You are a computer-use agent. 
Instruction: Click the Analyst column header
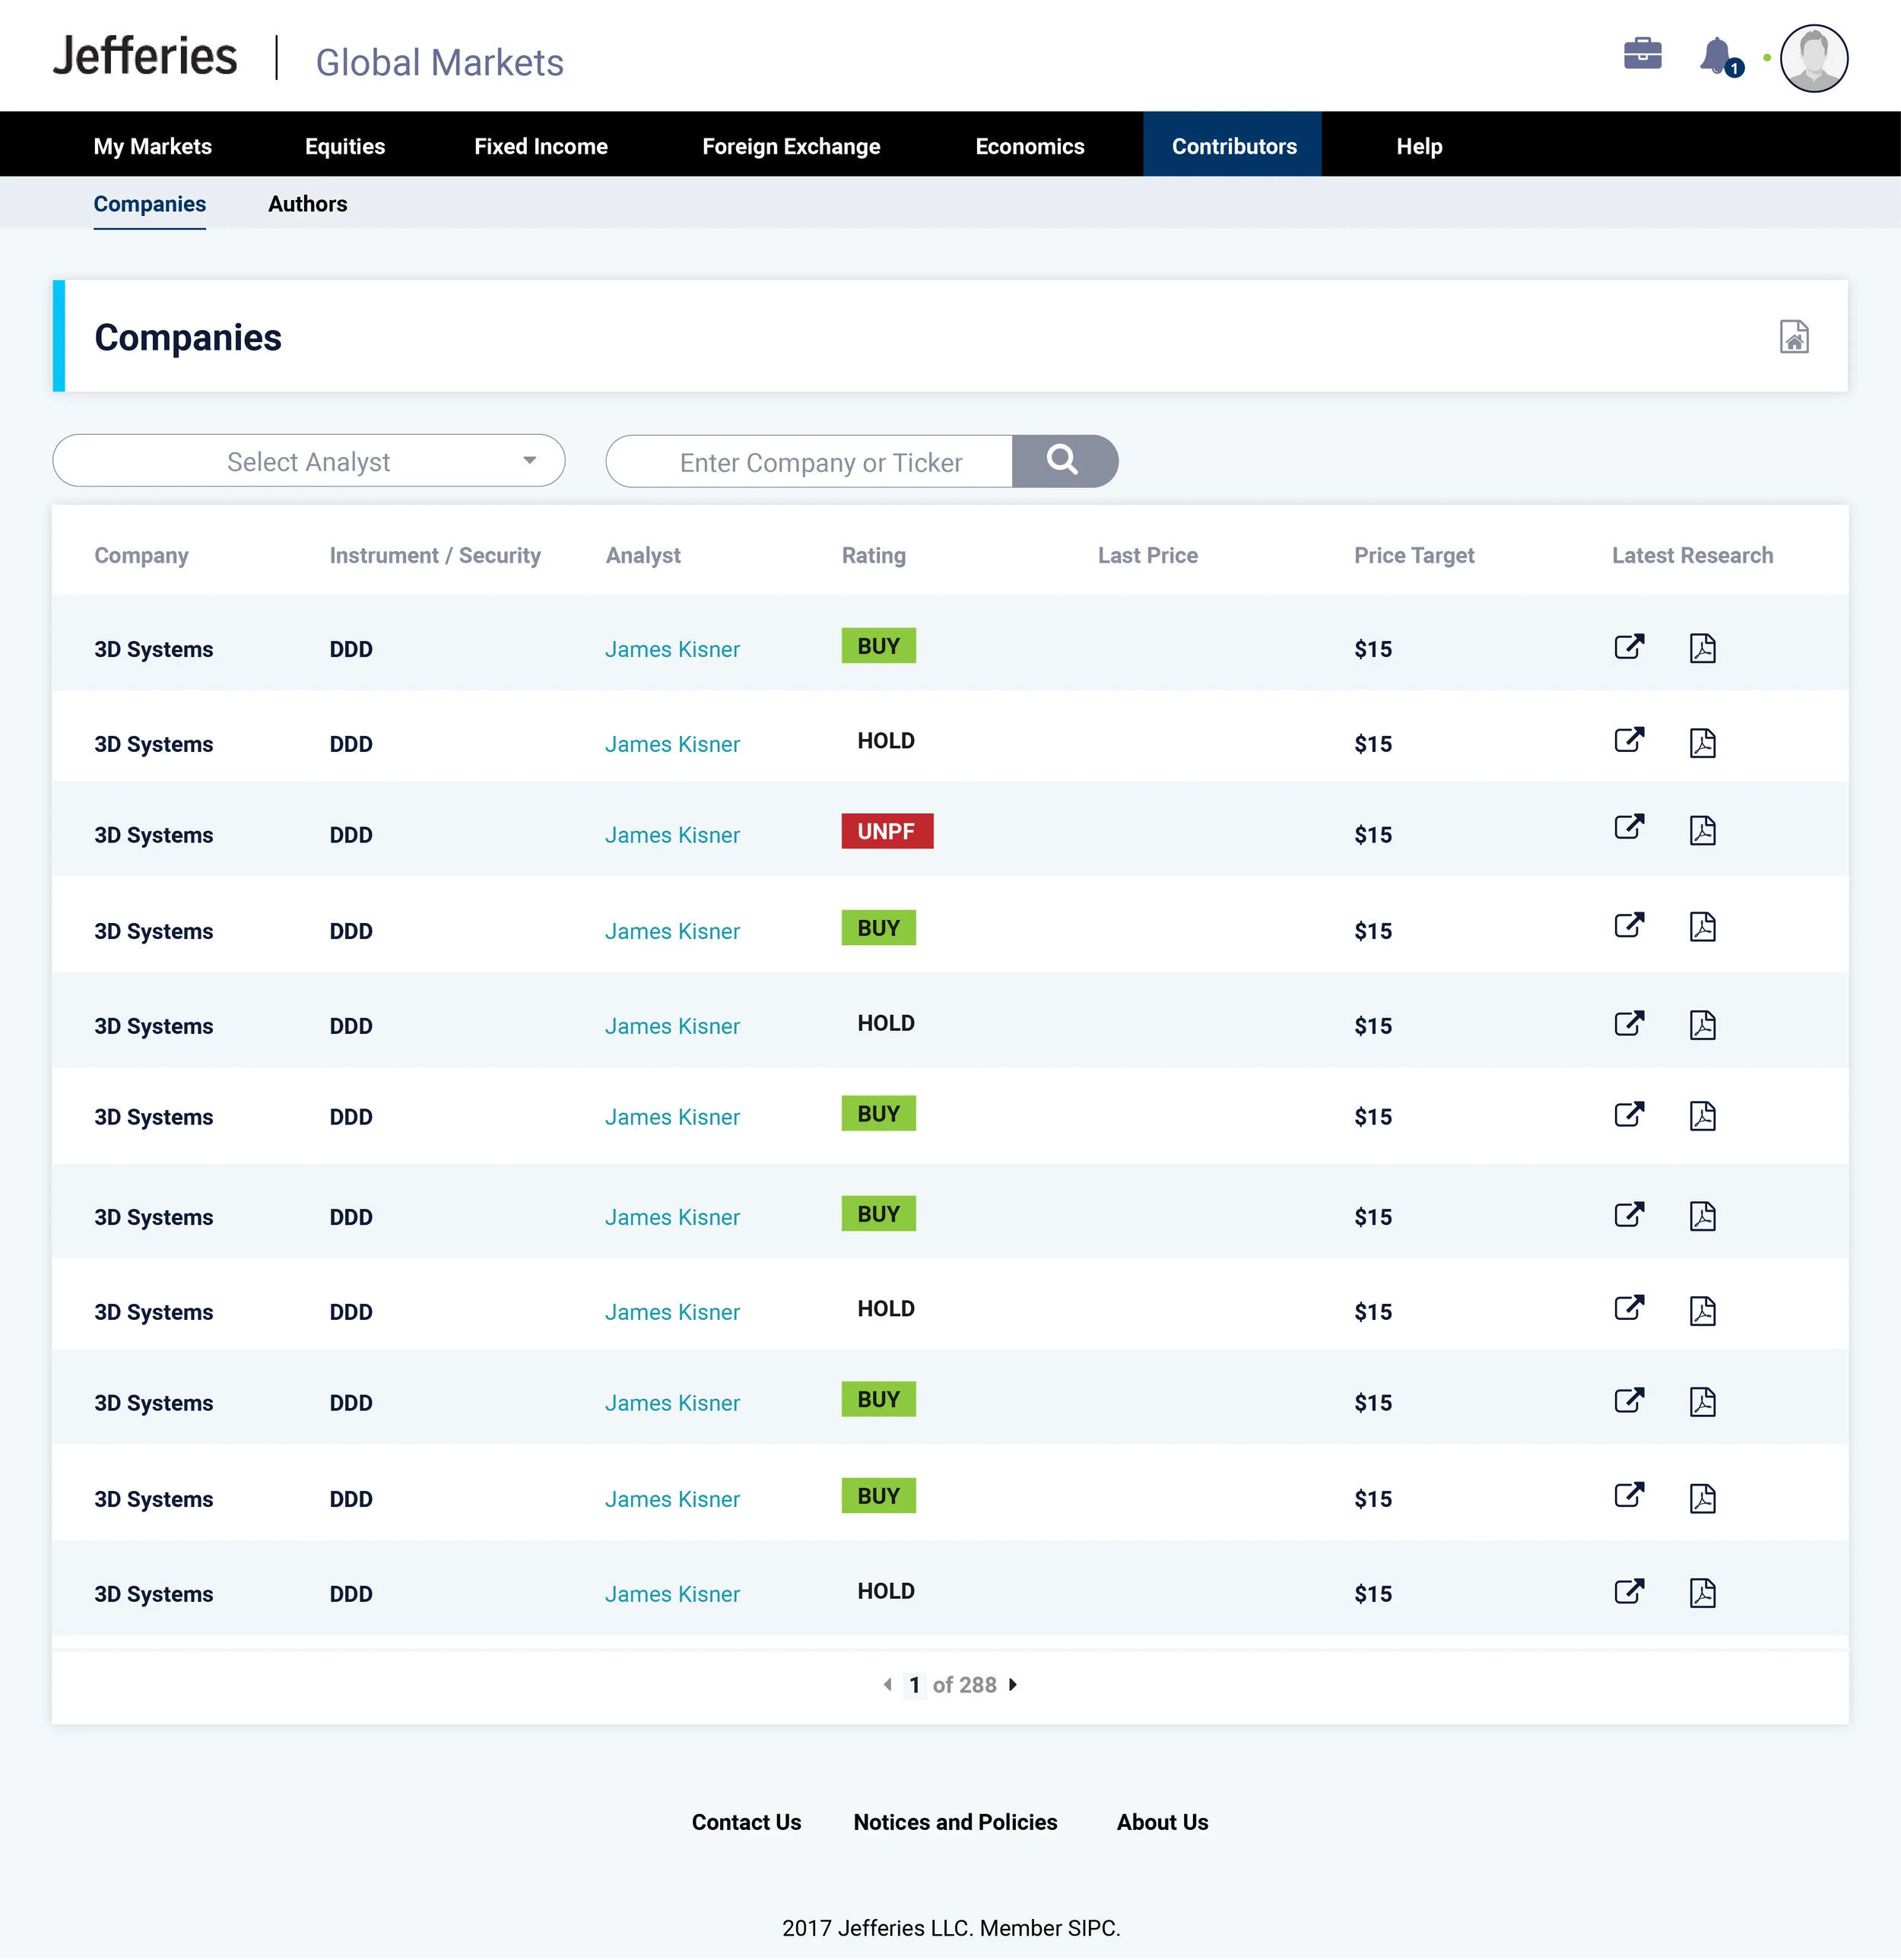click(643, 555)
